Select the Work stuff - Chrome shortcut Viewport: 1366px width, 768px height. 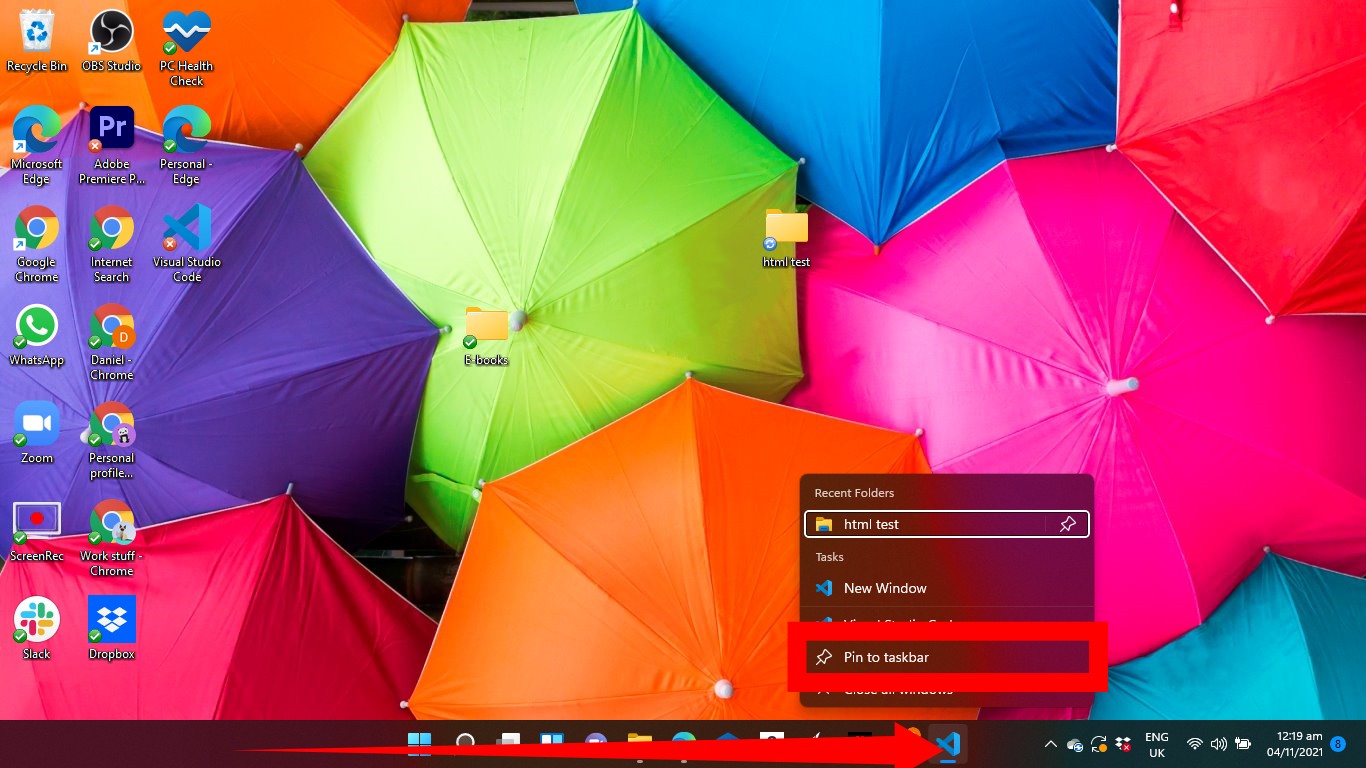[x=112, y=537]
